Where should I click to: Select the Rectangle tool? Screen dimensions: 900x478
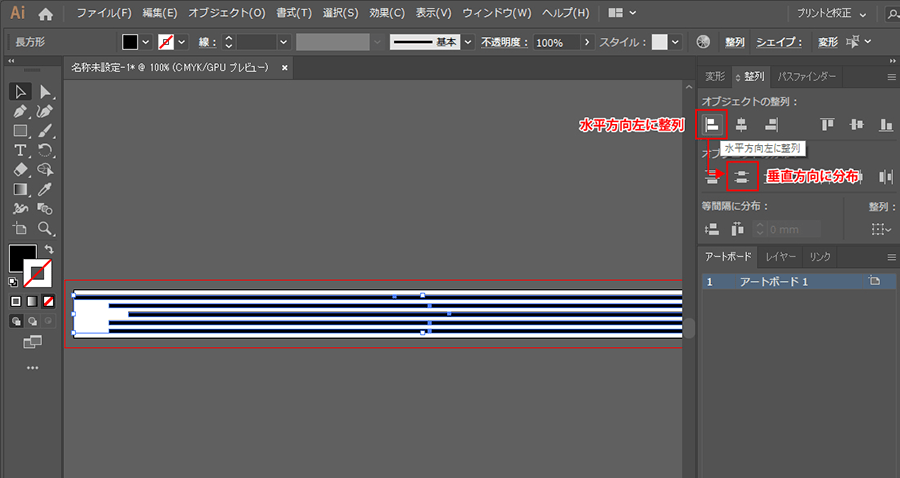point(20,131)
